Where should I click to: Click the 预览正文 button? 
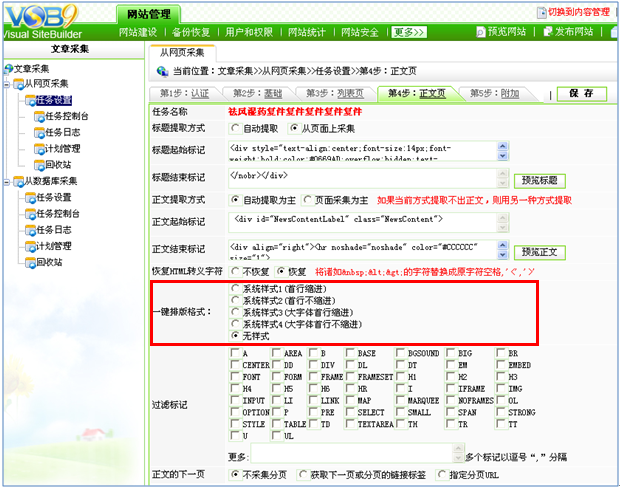click(x=539, y=252)
